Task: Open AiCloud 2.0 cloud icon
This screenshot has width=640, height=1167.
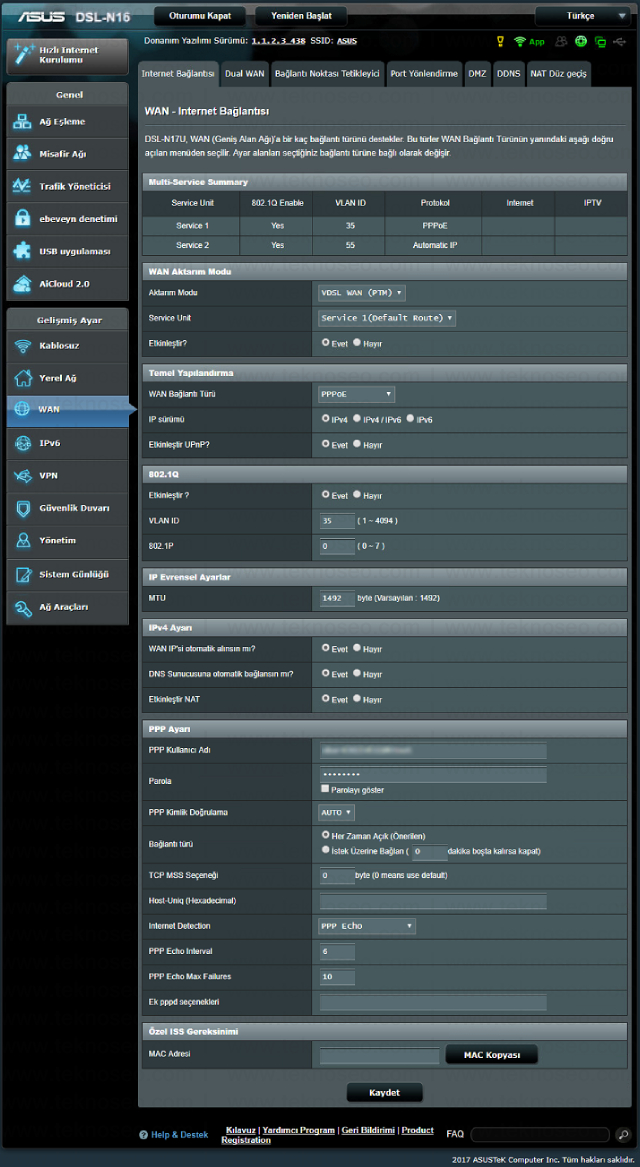Action: pyautogui.click(x=22, y=284)
